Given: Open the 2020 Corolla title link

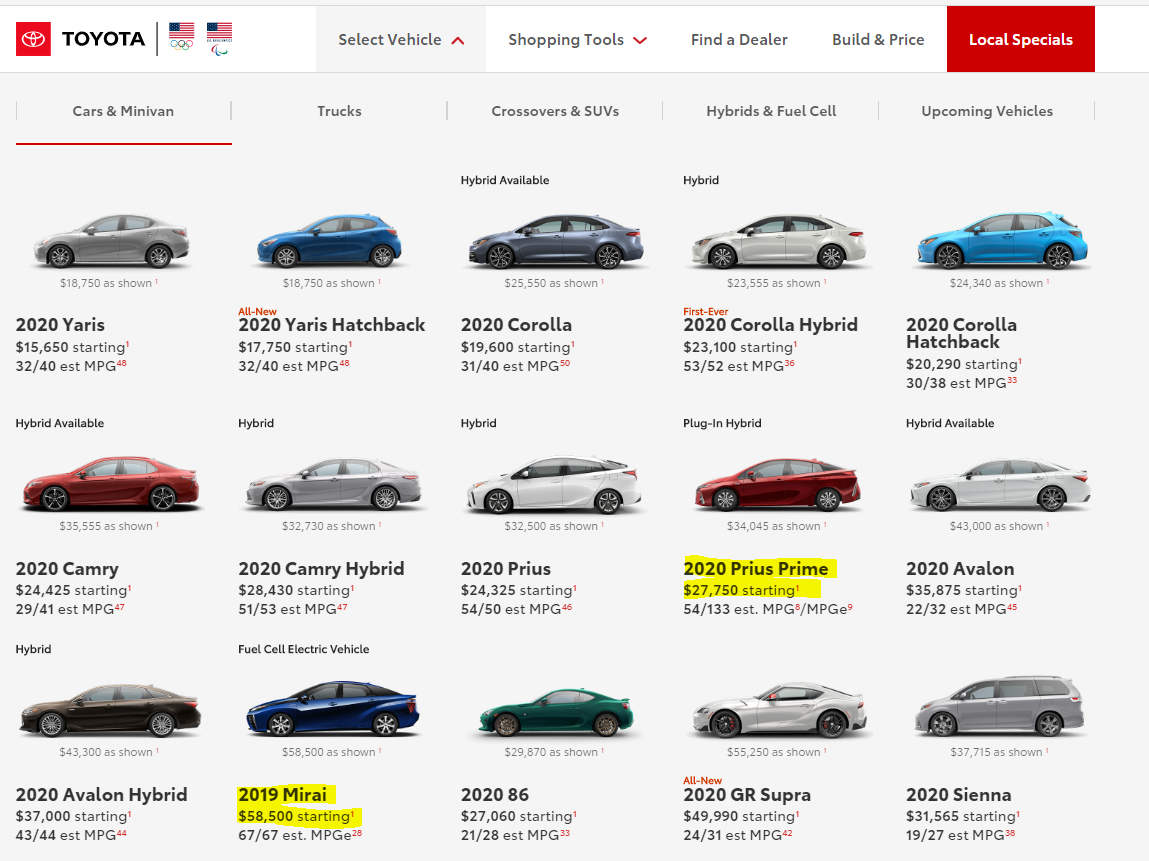Looking at the screenshot, I should tap(516, 325).
